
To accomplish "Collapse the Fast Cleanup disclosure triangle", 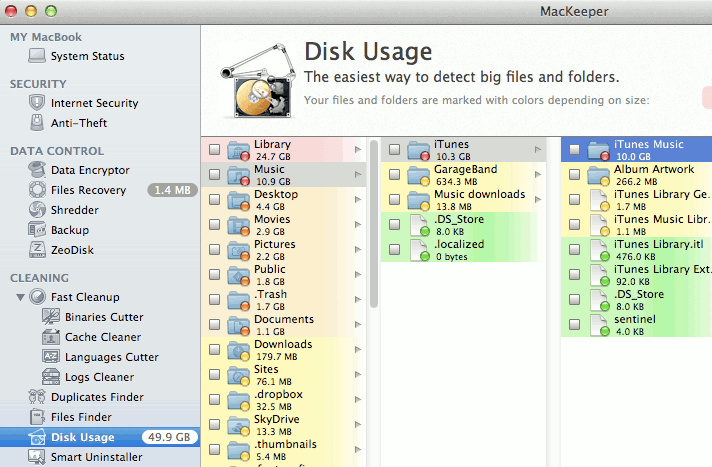I will coord(20,298).
